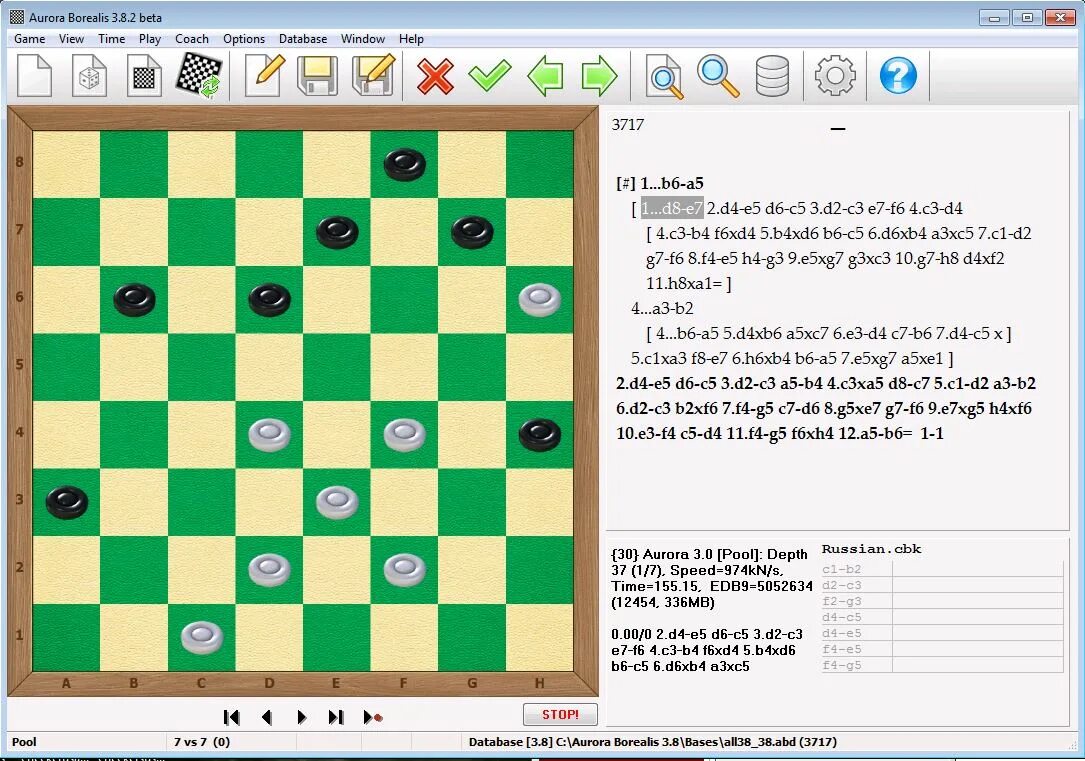Step back one move

click(x=267, y=717)
